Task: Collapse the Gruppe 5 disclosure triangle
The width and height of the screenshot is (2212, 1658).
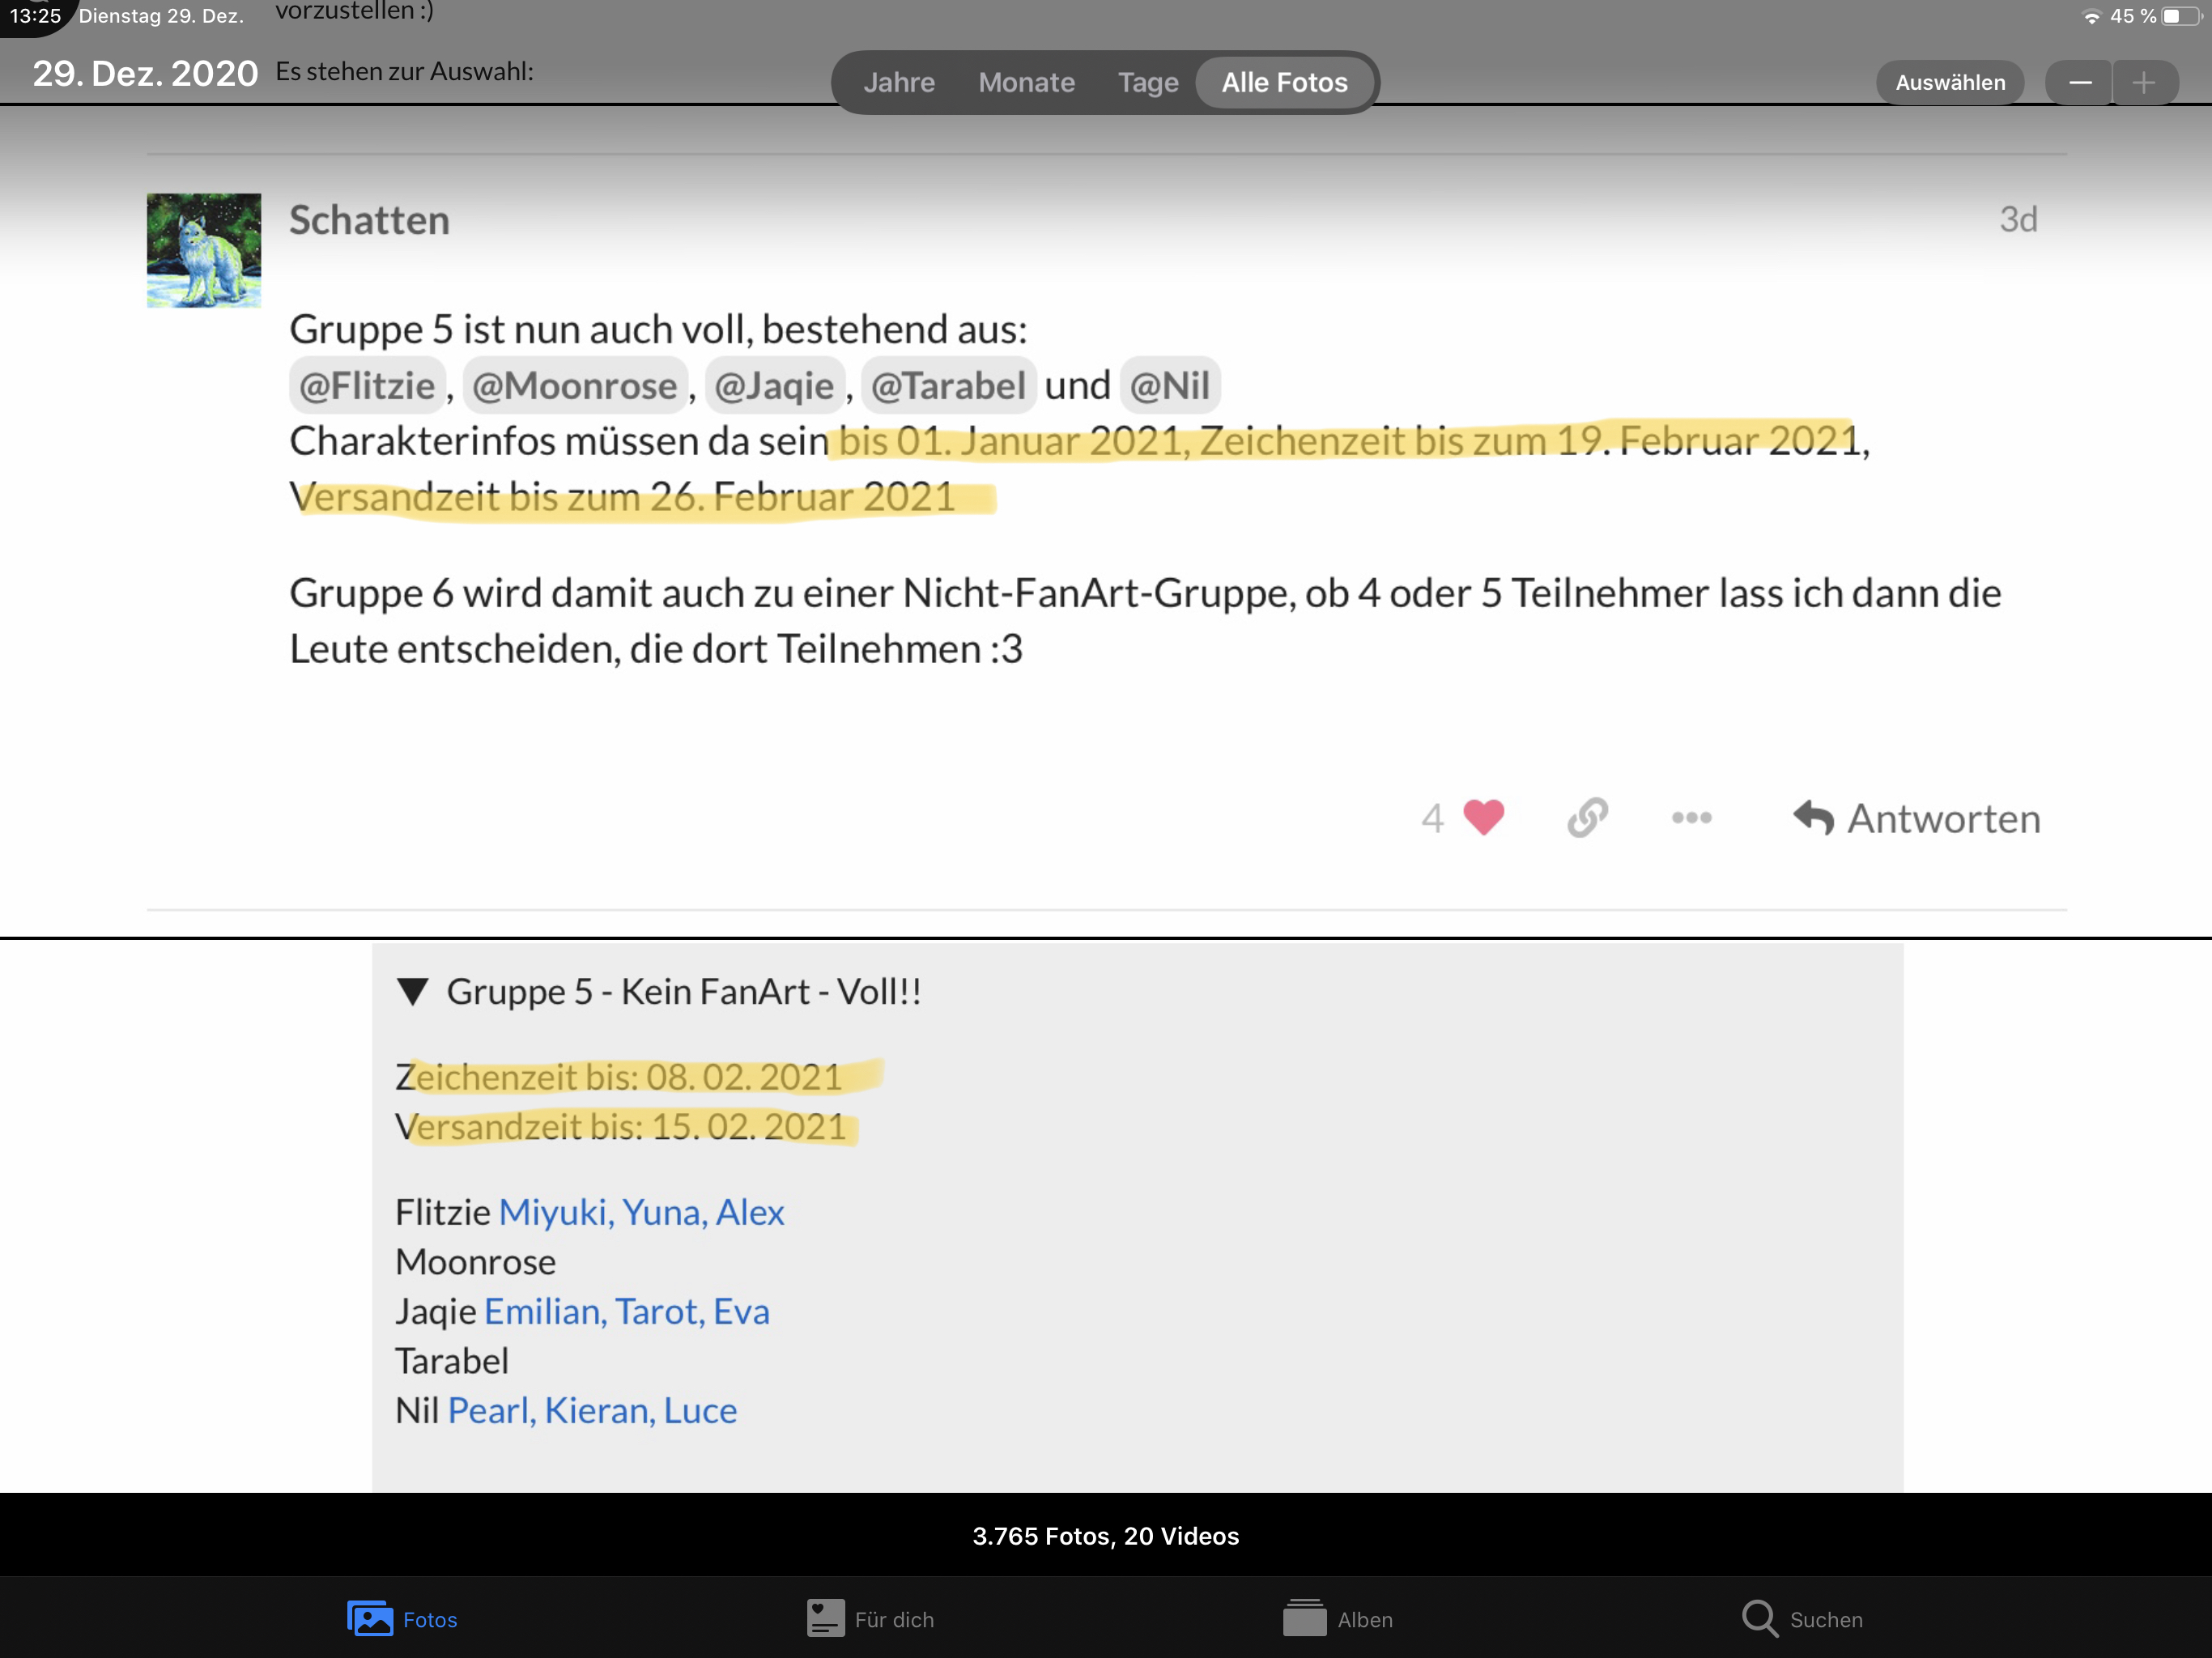Action: click(413, 991)
